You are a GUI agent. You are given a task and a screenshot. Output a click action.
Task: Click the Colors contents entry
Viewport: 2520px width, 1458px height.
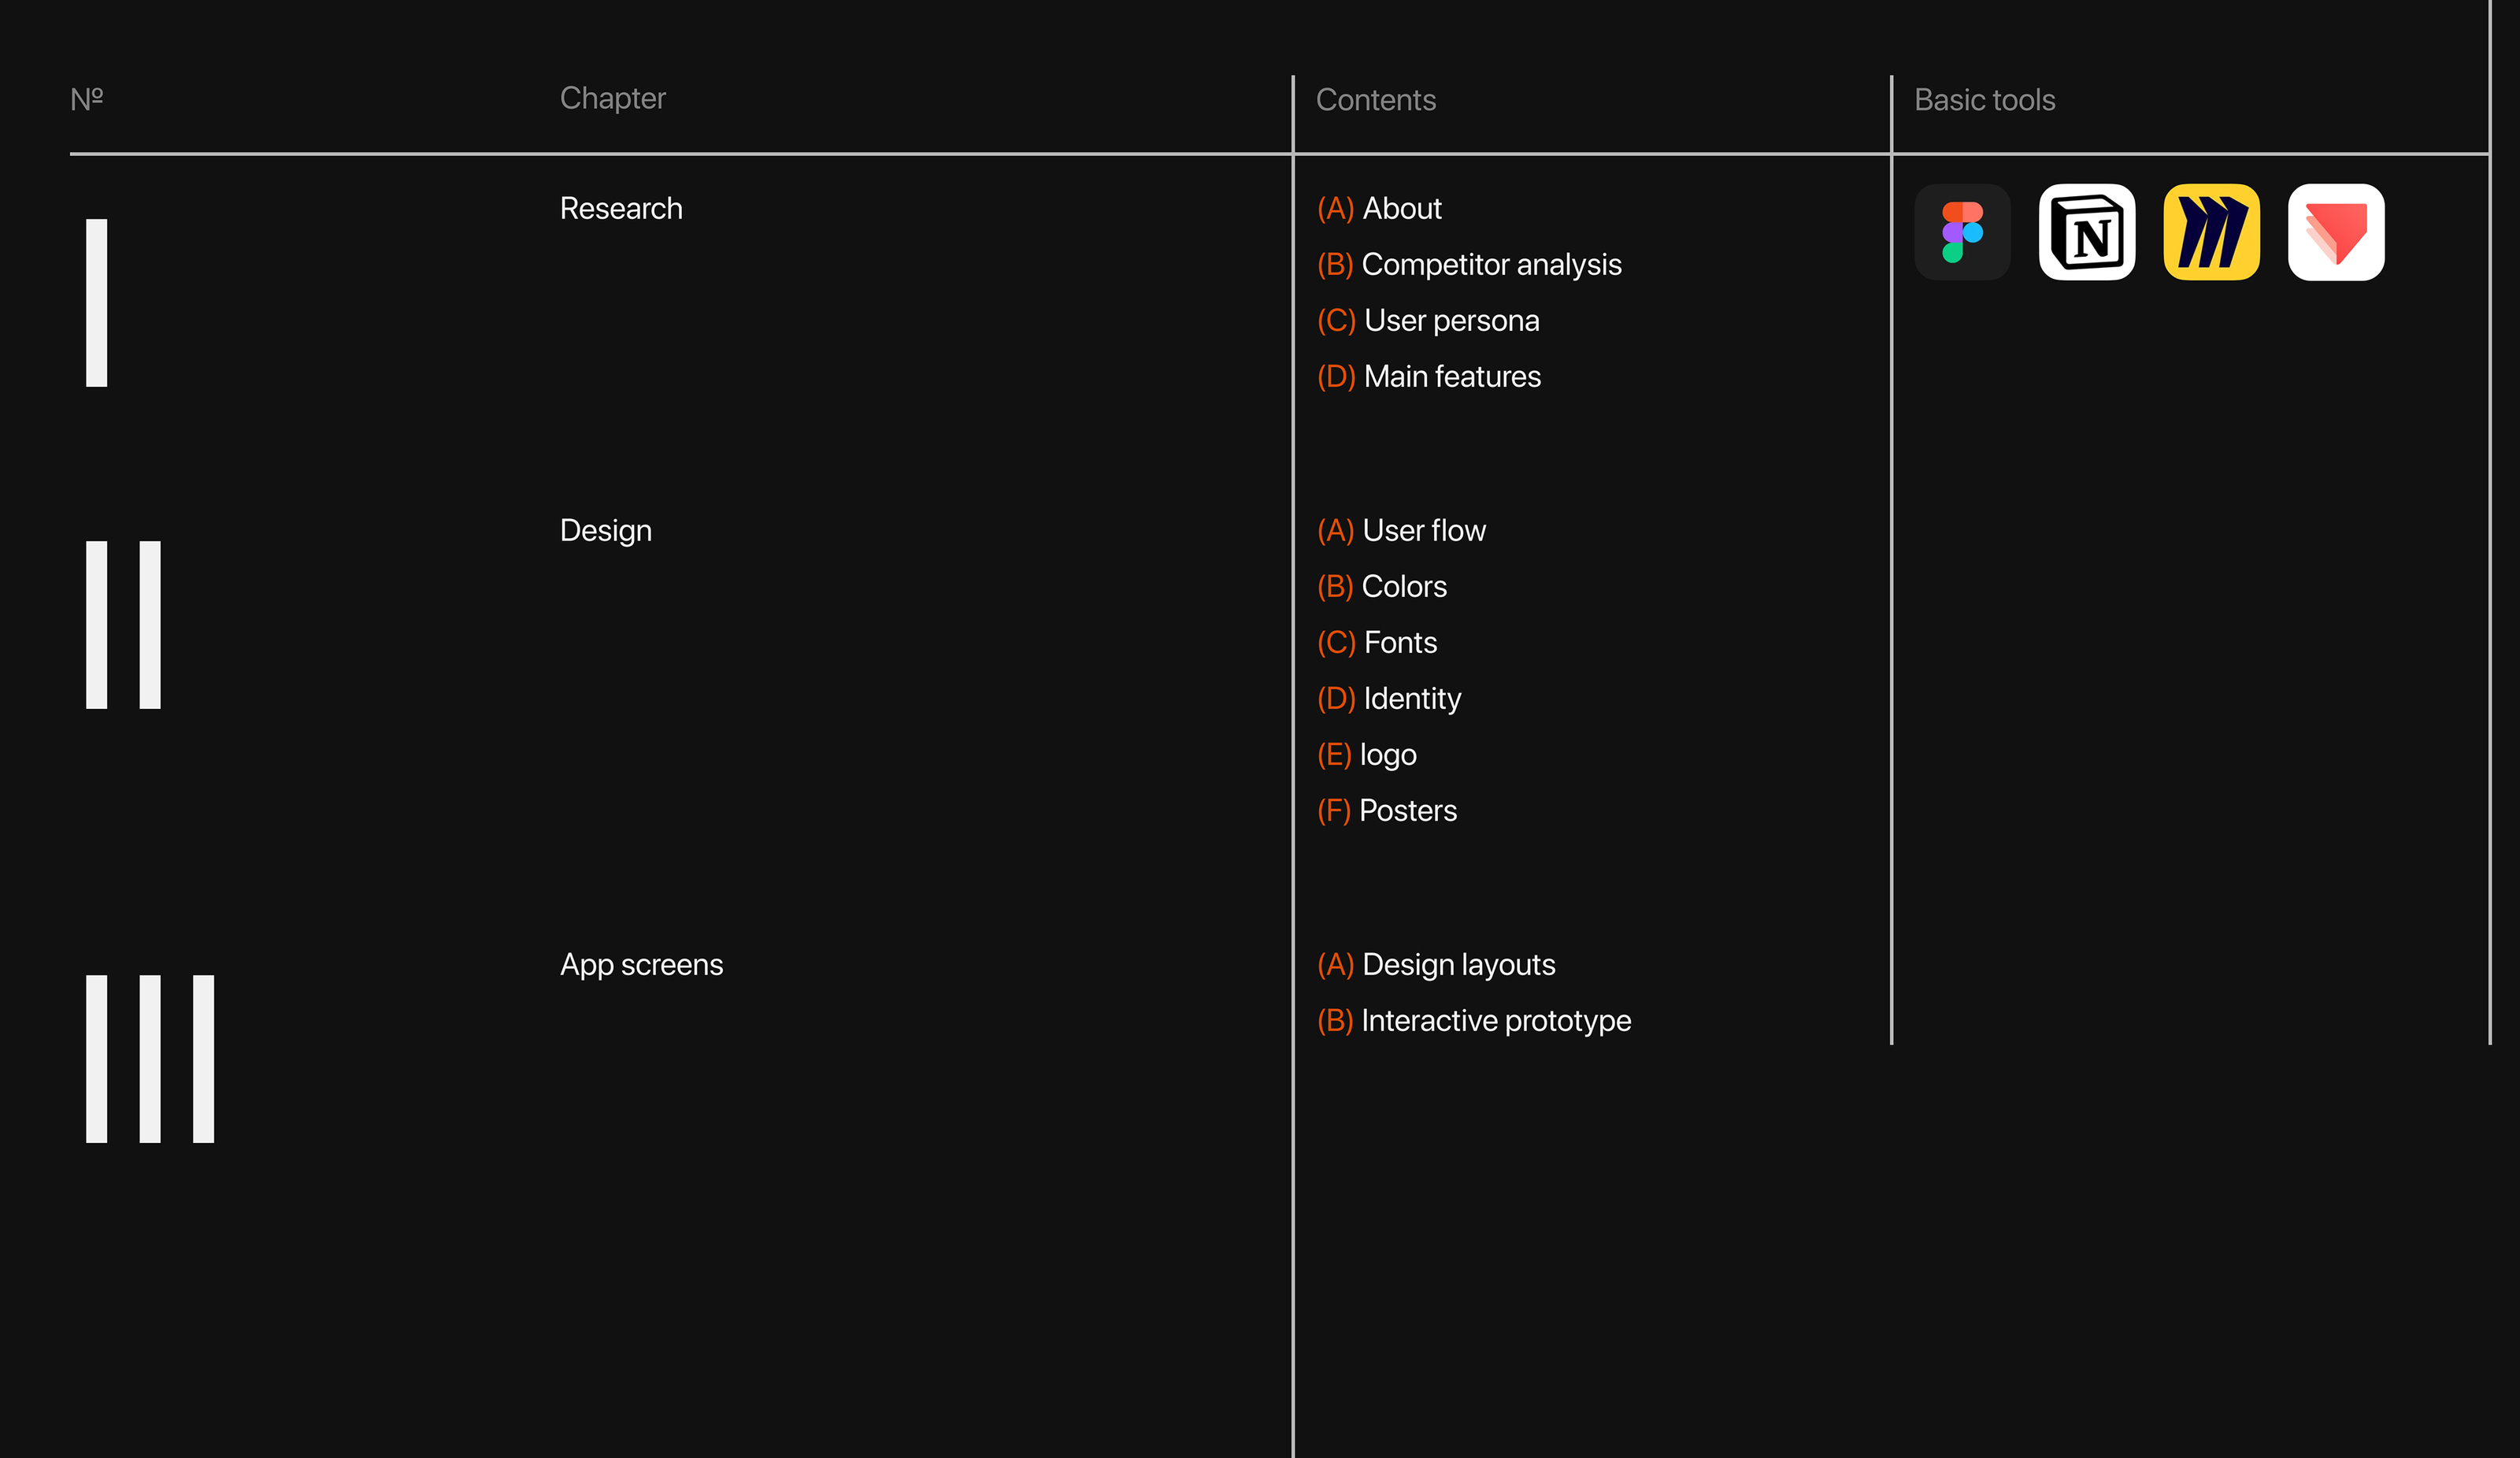1382,587
